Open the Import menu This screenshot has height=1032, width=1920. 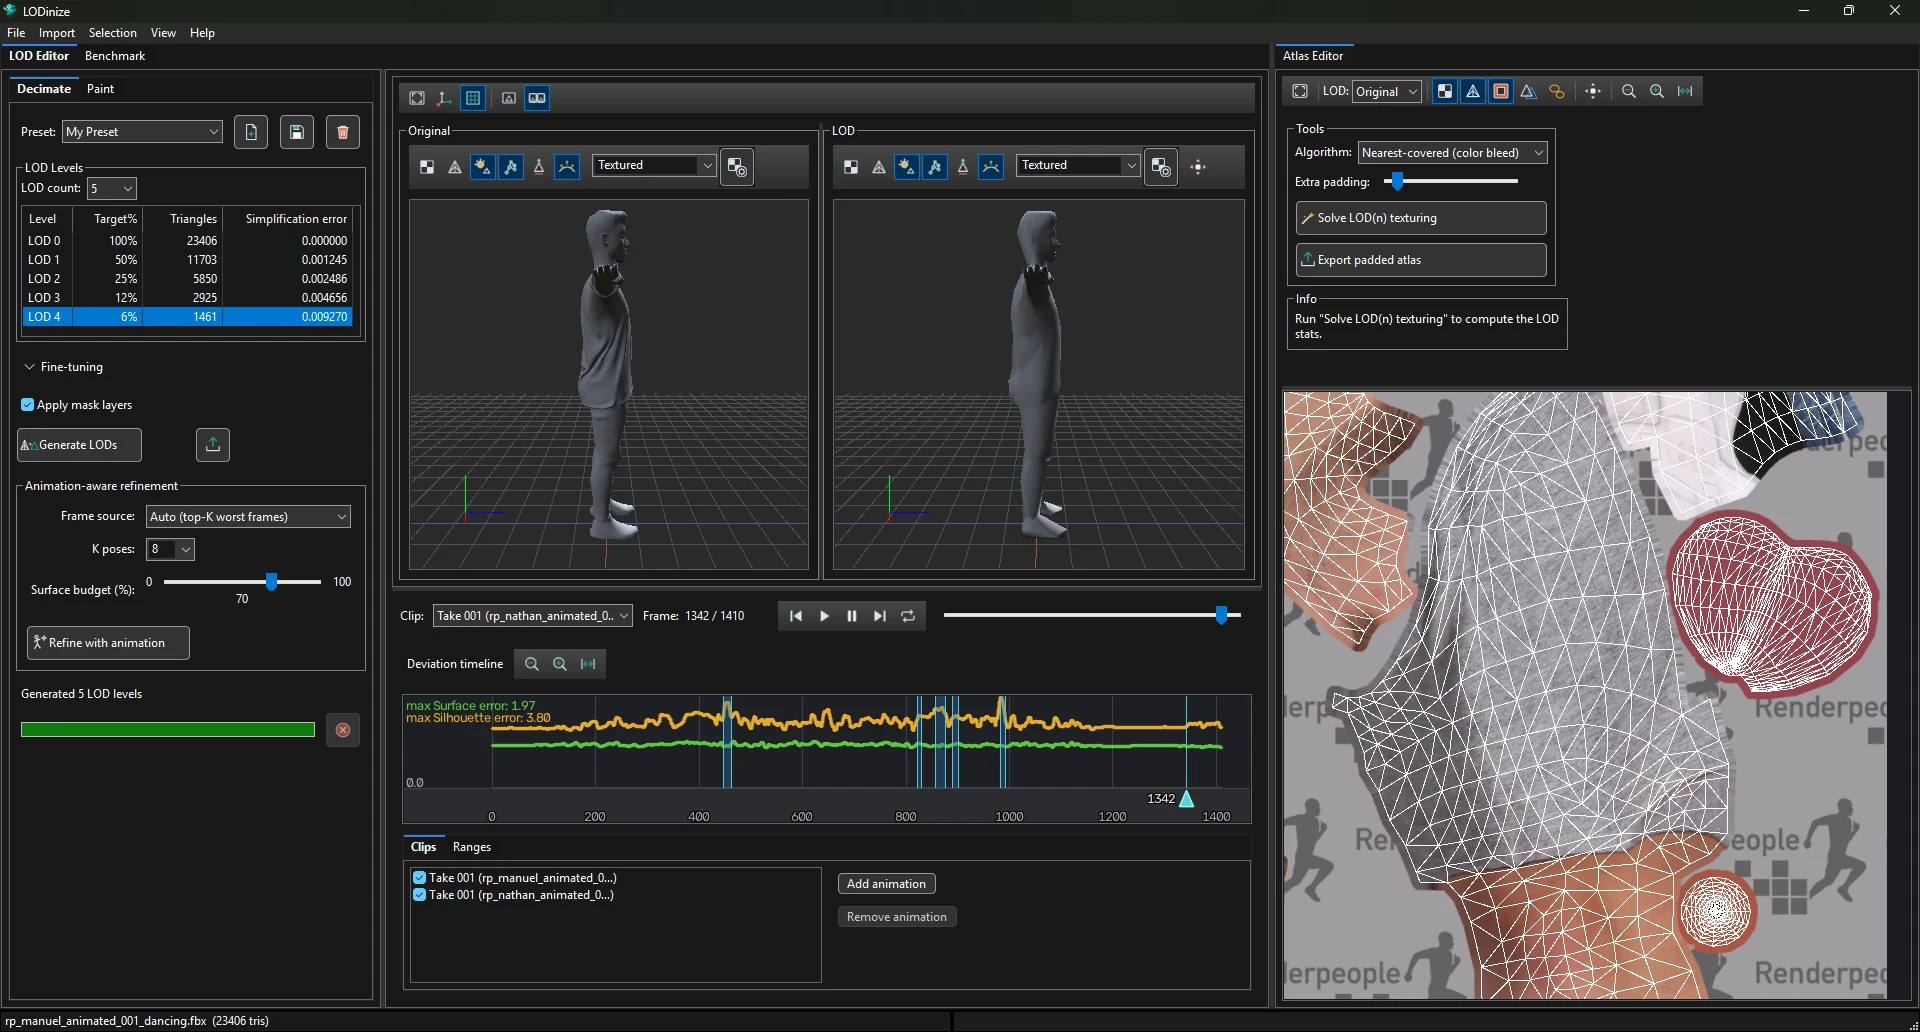pyautogui.click(x=57, y=33)
